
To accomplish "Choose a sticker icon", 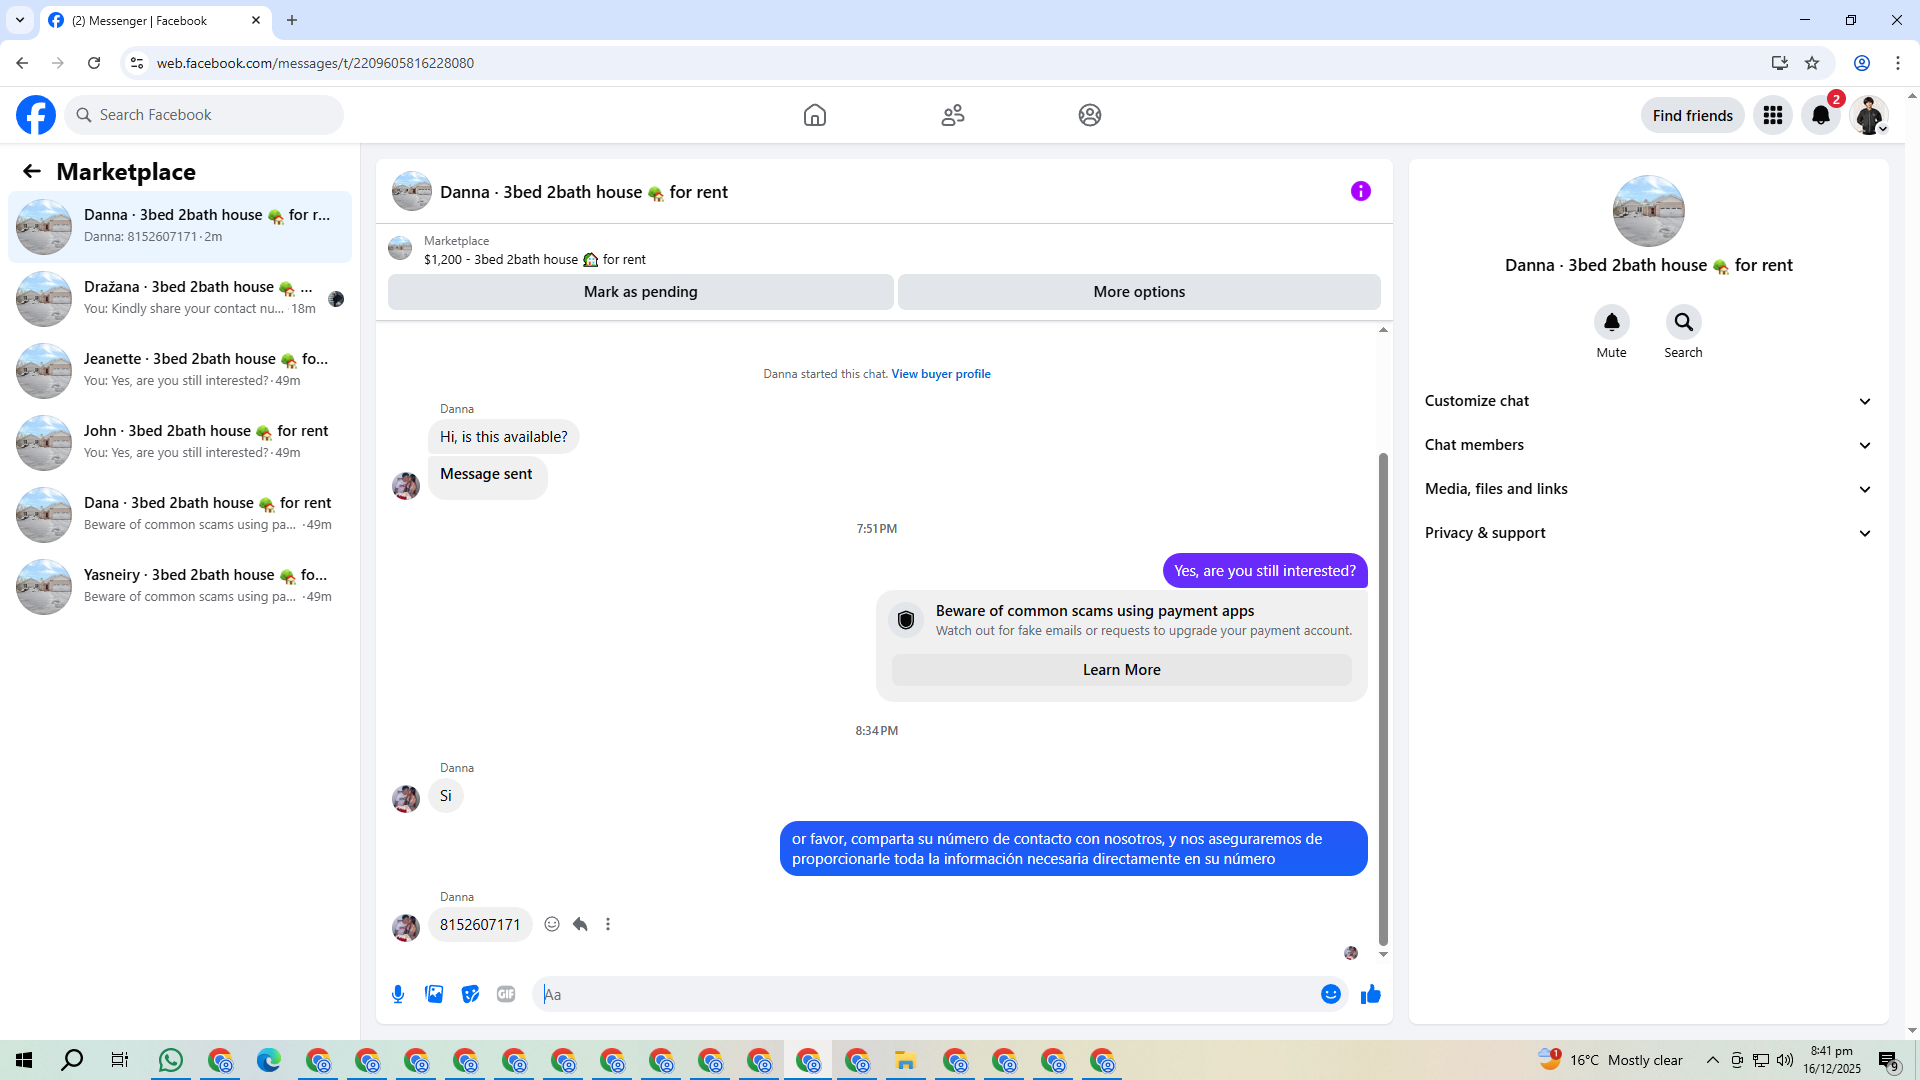I will [x=470, y=994].
